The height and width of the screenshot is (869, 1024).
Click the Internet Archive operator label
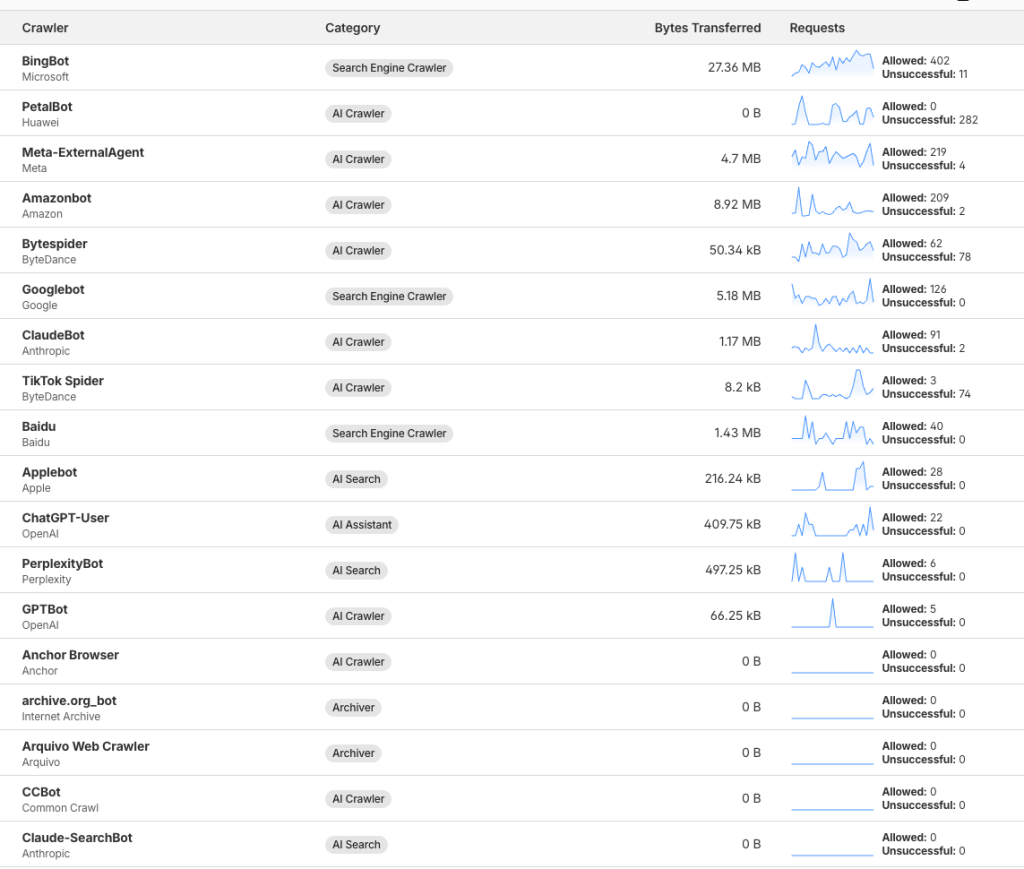[x=61, y=717]
